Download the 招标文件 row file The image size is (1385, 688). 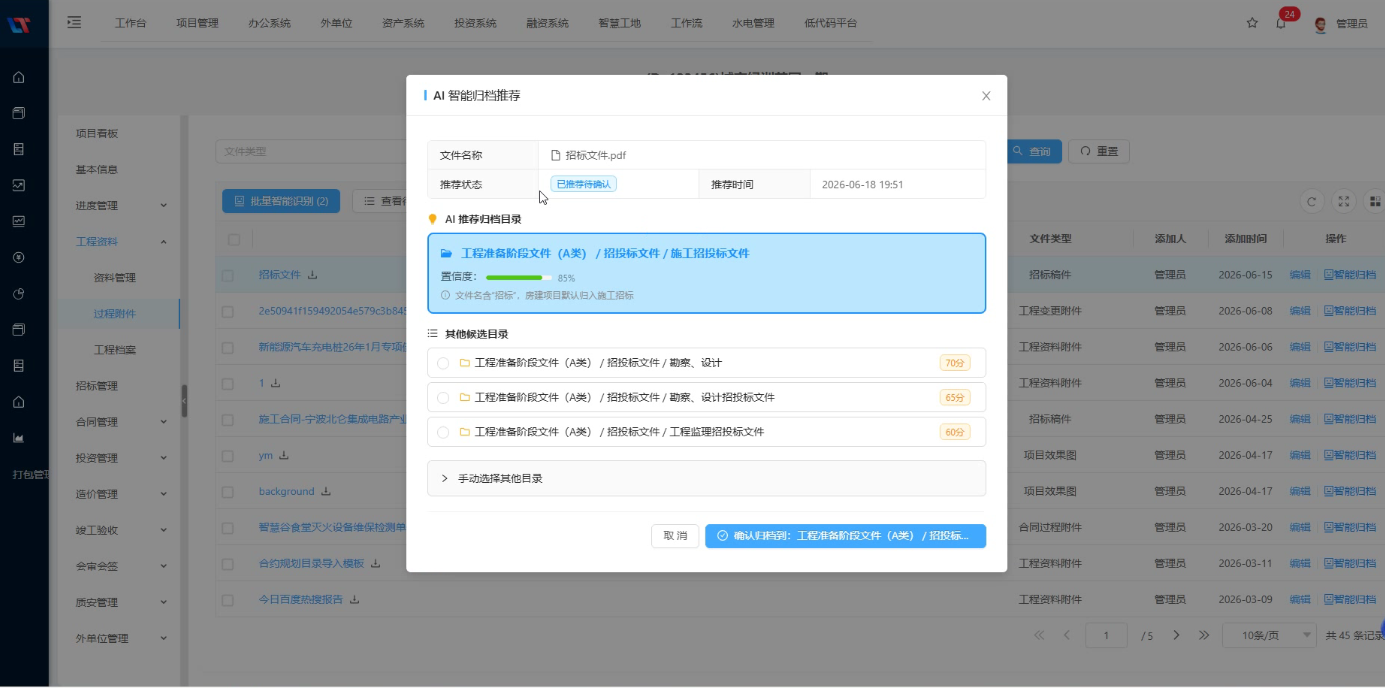click(x=312, y=275)
